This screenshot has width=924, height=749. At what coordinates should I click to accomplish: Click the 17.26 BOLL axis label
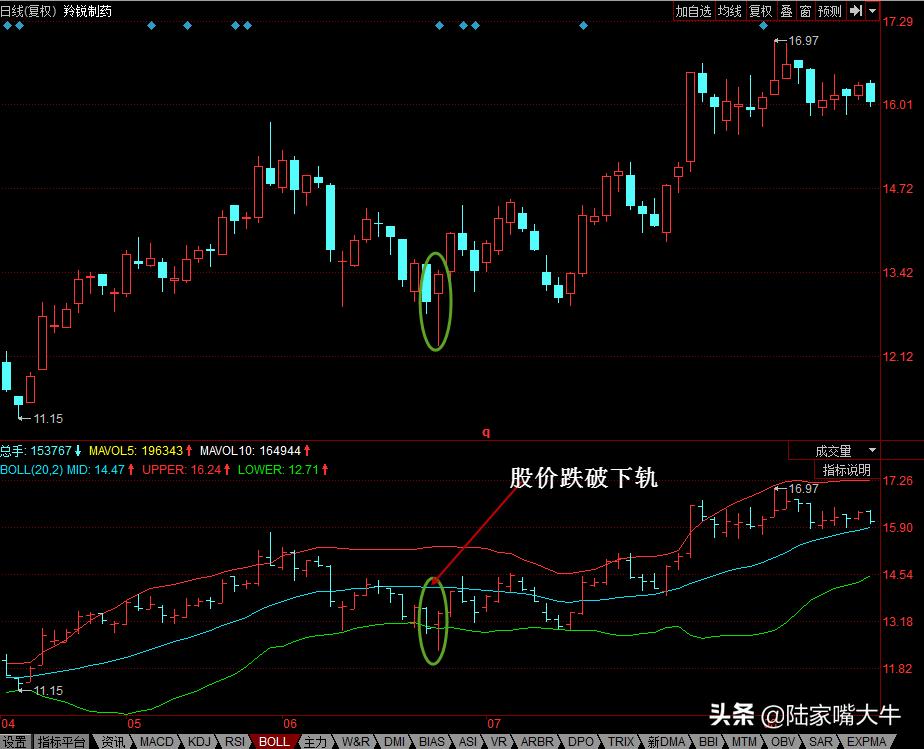tap(897, 481)
